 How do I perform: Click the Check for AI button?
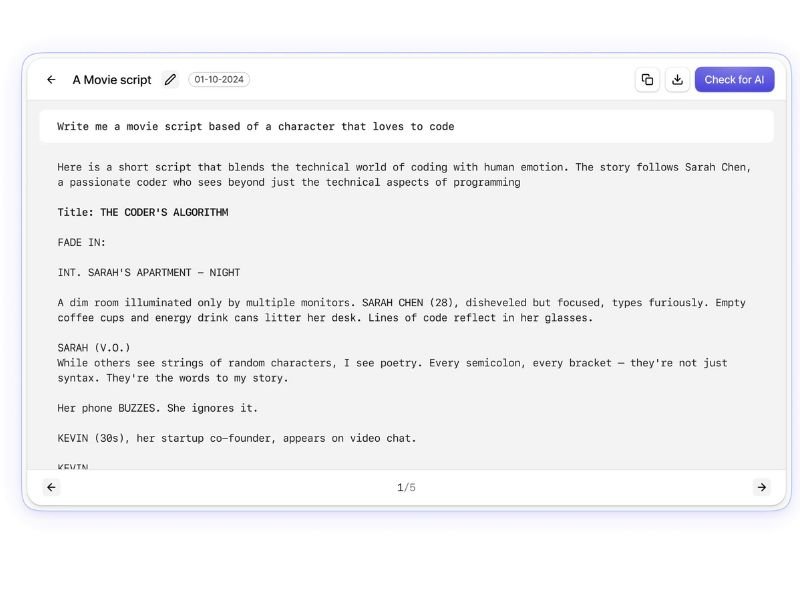pos(734,80)
